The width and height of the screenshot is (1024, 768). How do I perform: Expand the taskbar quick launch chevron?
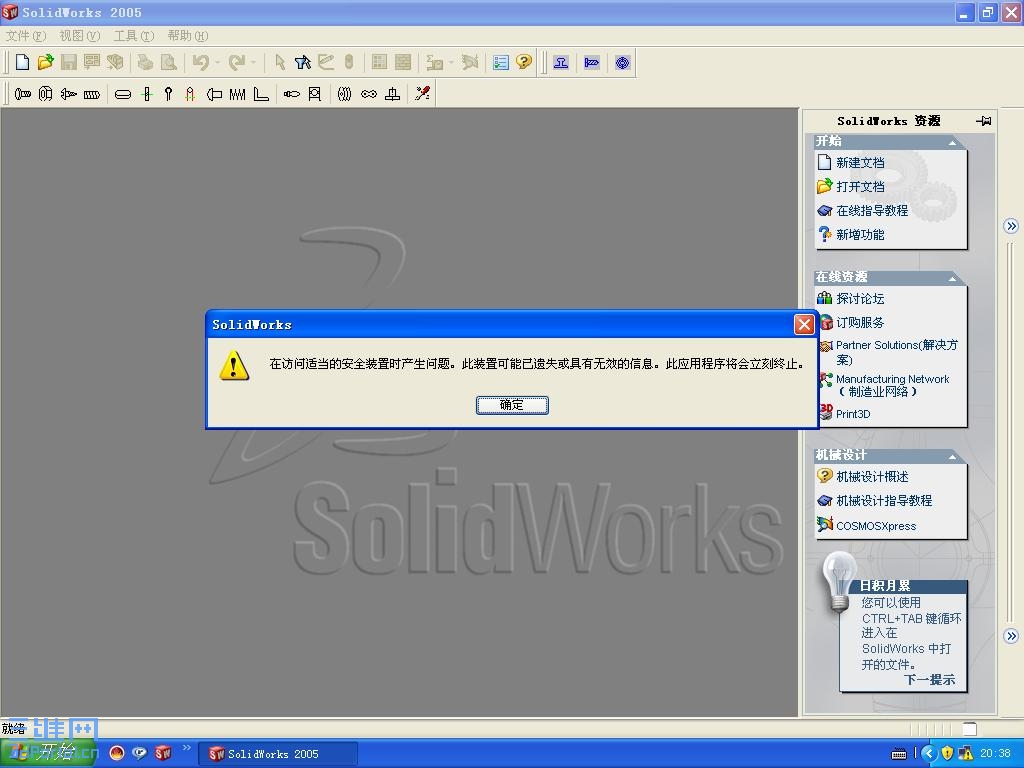click(x=186, y=748)
